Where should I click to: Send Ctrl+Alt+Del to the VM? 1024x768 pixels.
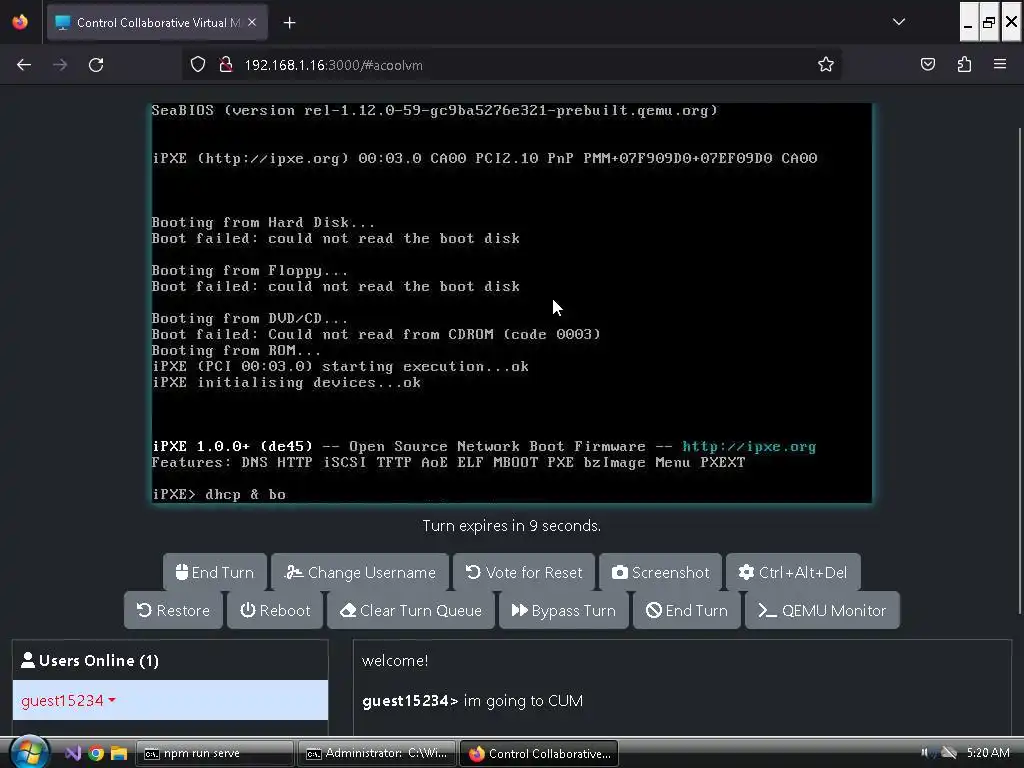(793, 573)
